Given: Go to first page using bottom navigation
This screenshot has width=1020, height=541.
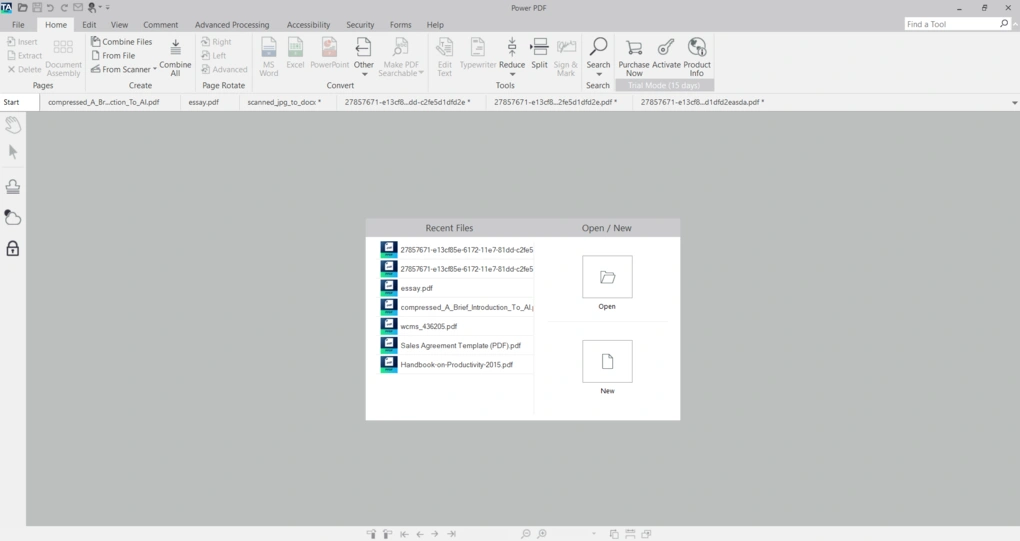Looking at the screenshot, I should click(405, 534).
